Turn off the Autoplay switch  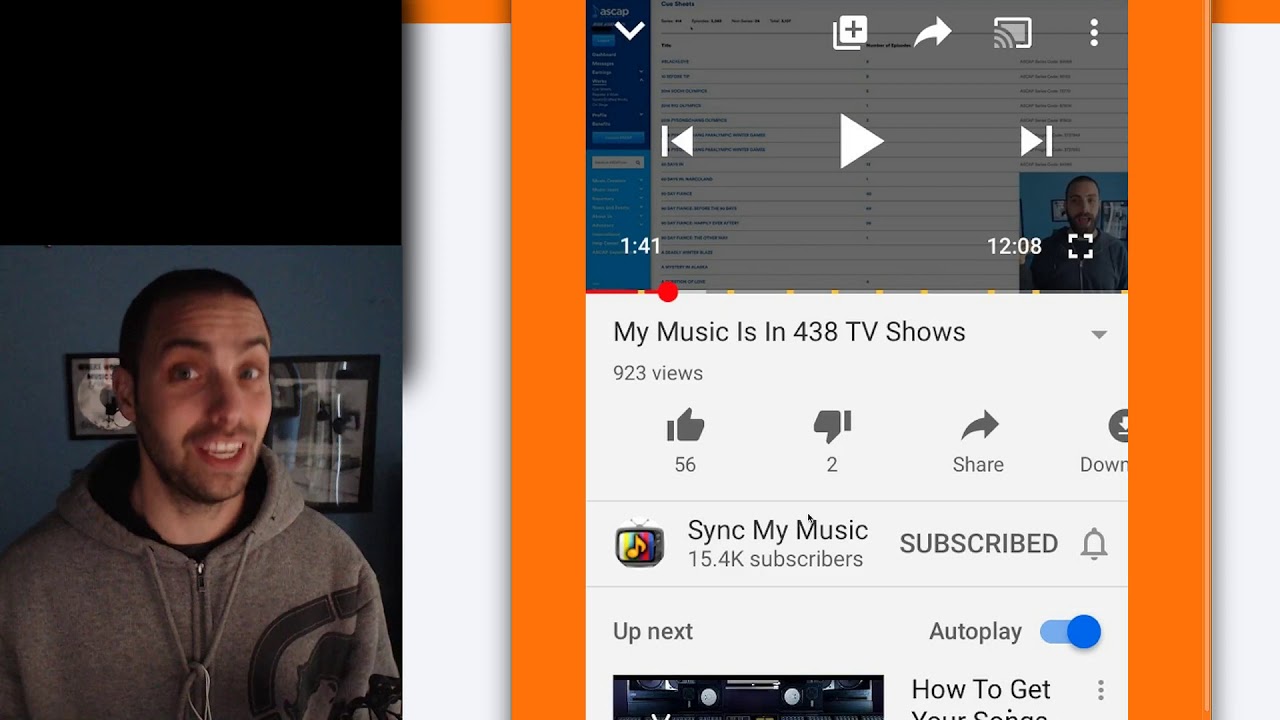click(x=1070, y=632)
